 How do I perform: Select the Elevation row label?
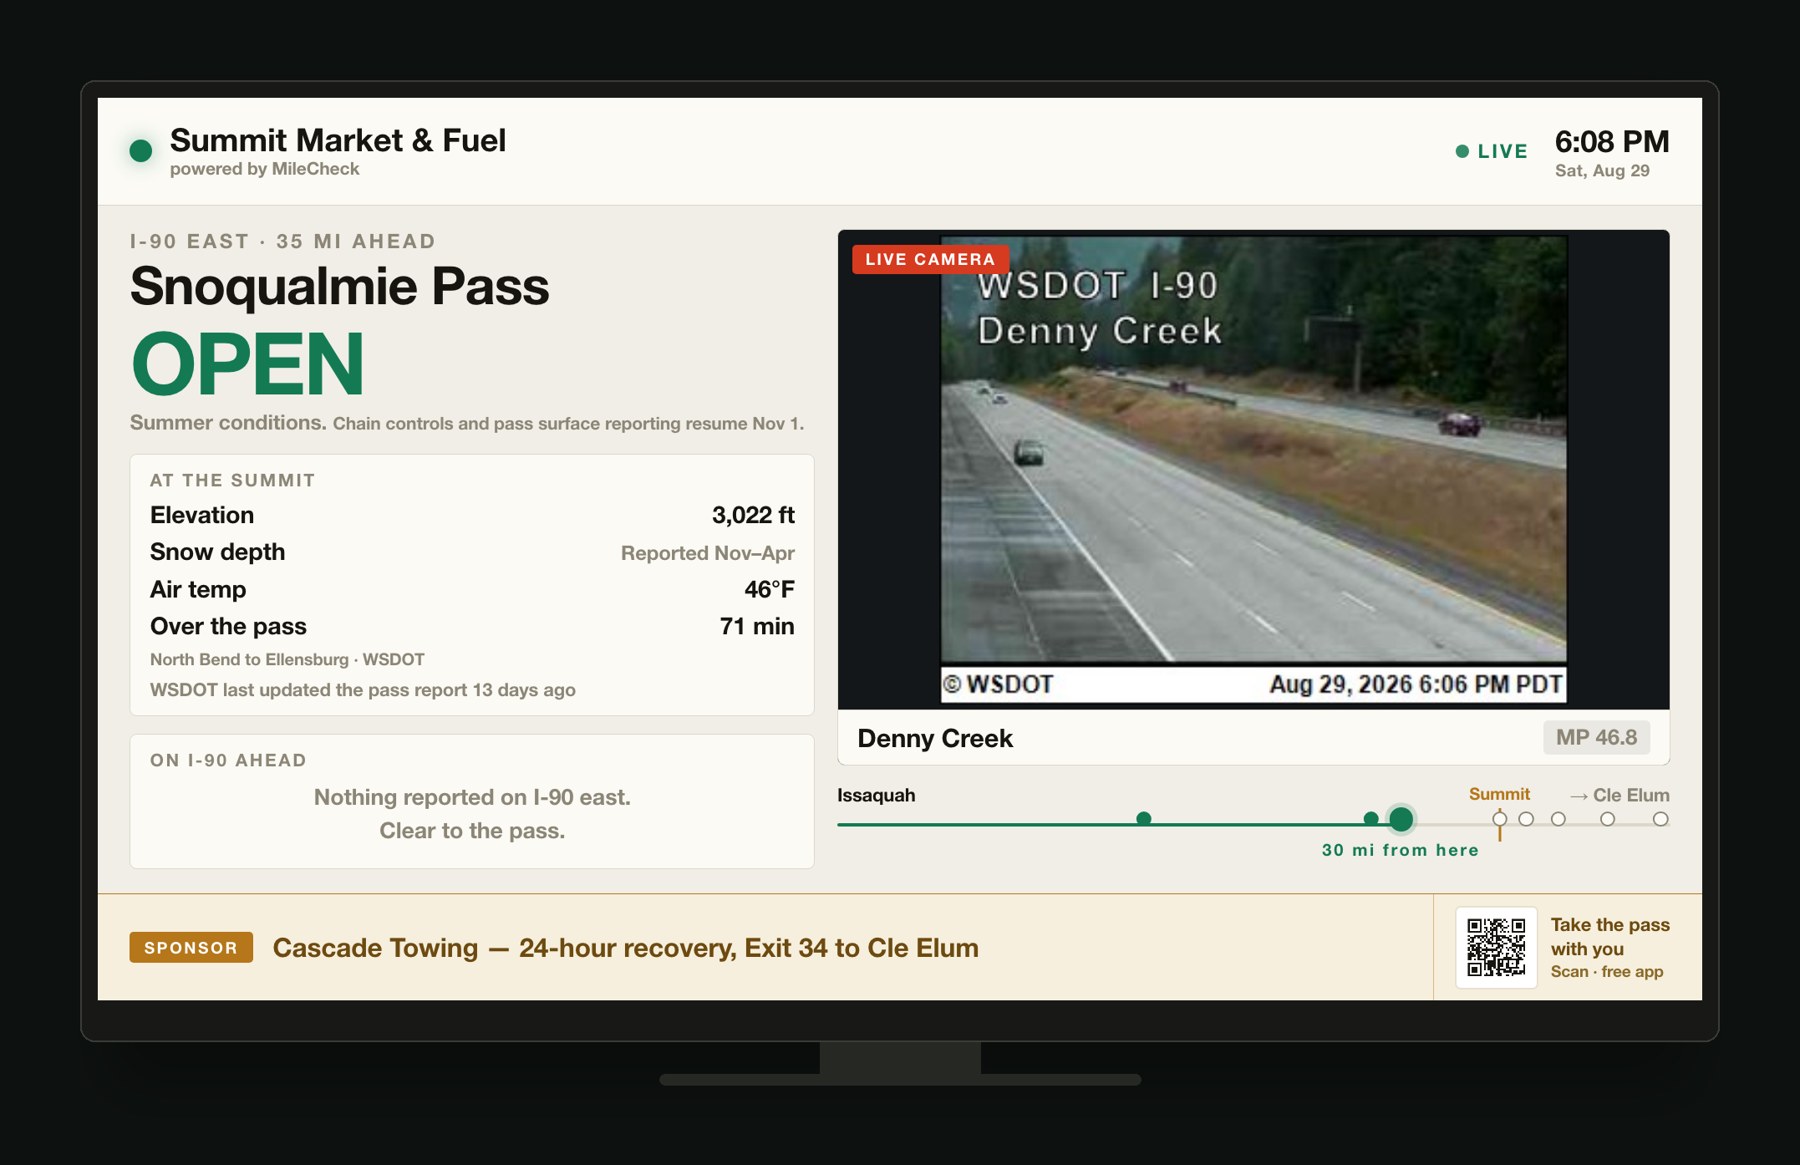pyautogui.click(x=202, y=515)
